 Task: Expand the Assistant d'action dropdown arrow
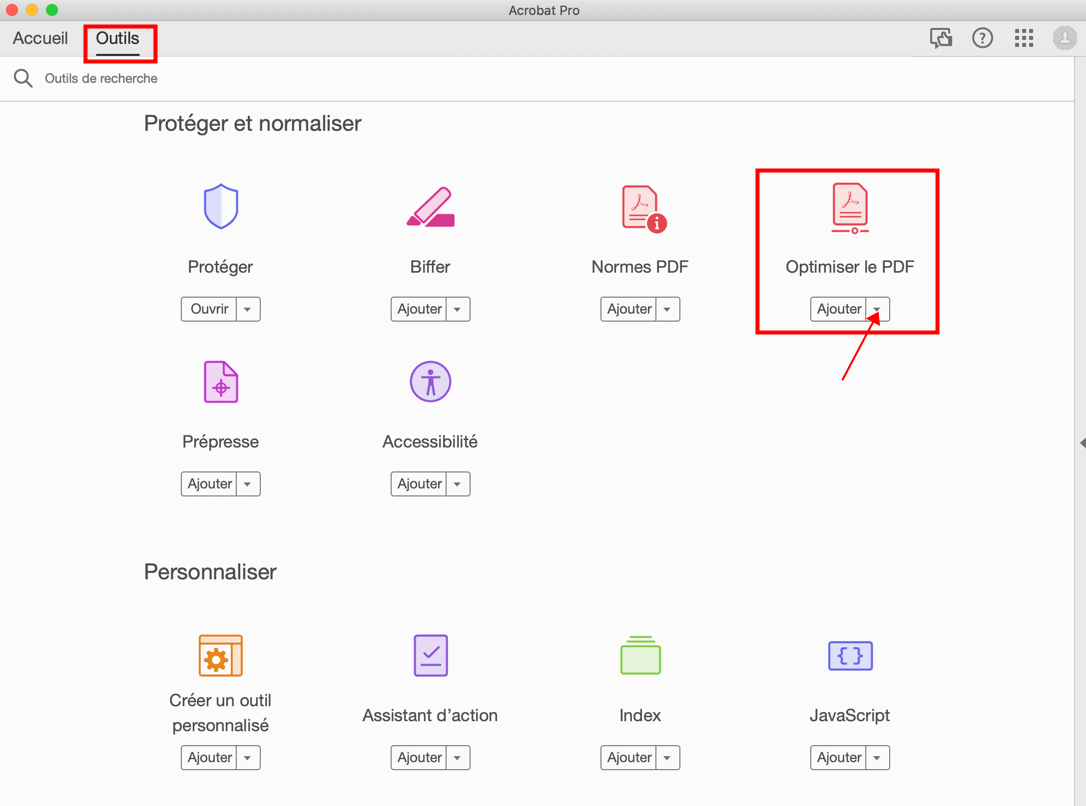[458, 758]
